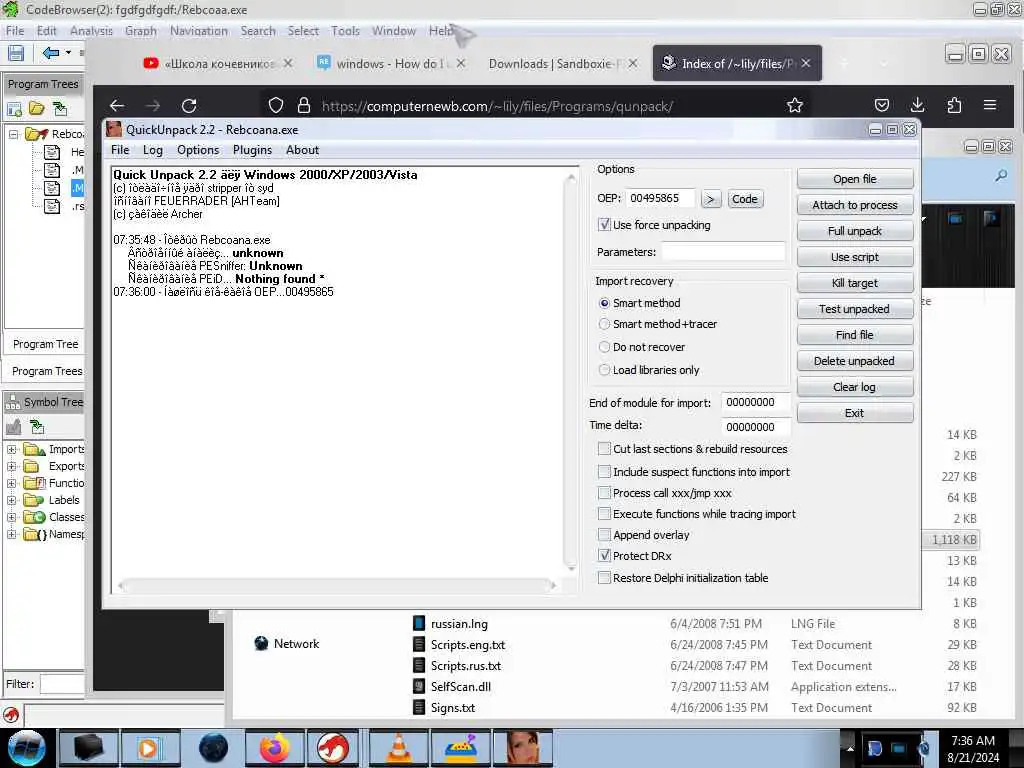
Task: Click the Time delta input field
Action: tap(756, 426)
